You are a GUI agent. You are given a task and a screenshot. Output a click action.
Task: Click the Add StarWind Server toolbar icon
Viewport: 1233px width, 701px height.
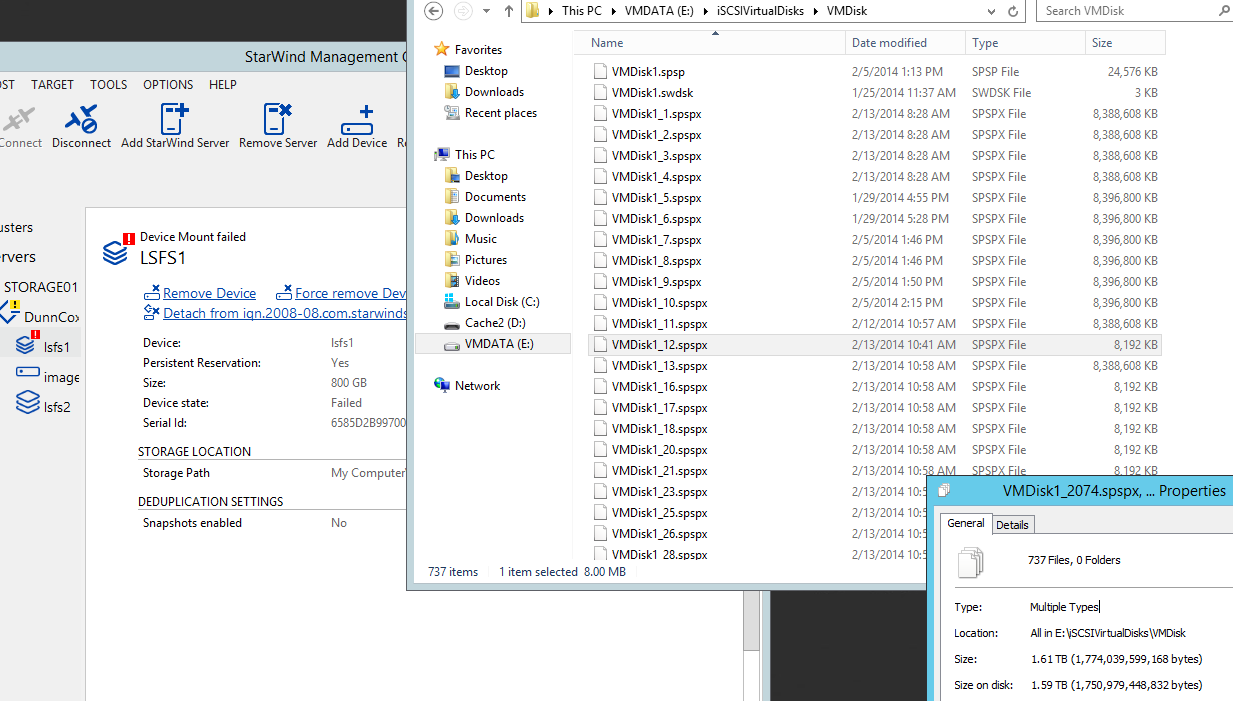tap(174, 120)
